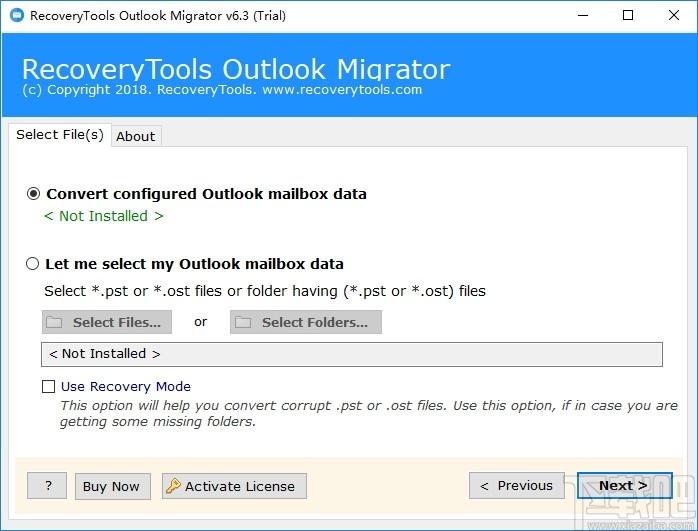Go back with the Previous button
This screenshot has height=531, width=698.
tap(516, 486)
